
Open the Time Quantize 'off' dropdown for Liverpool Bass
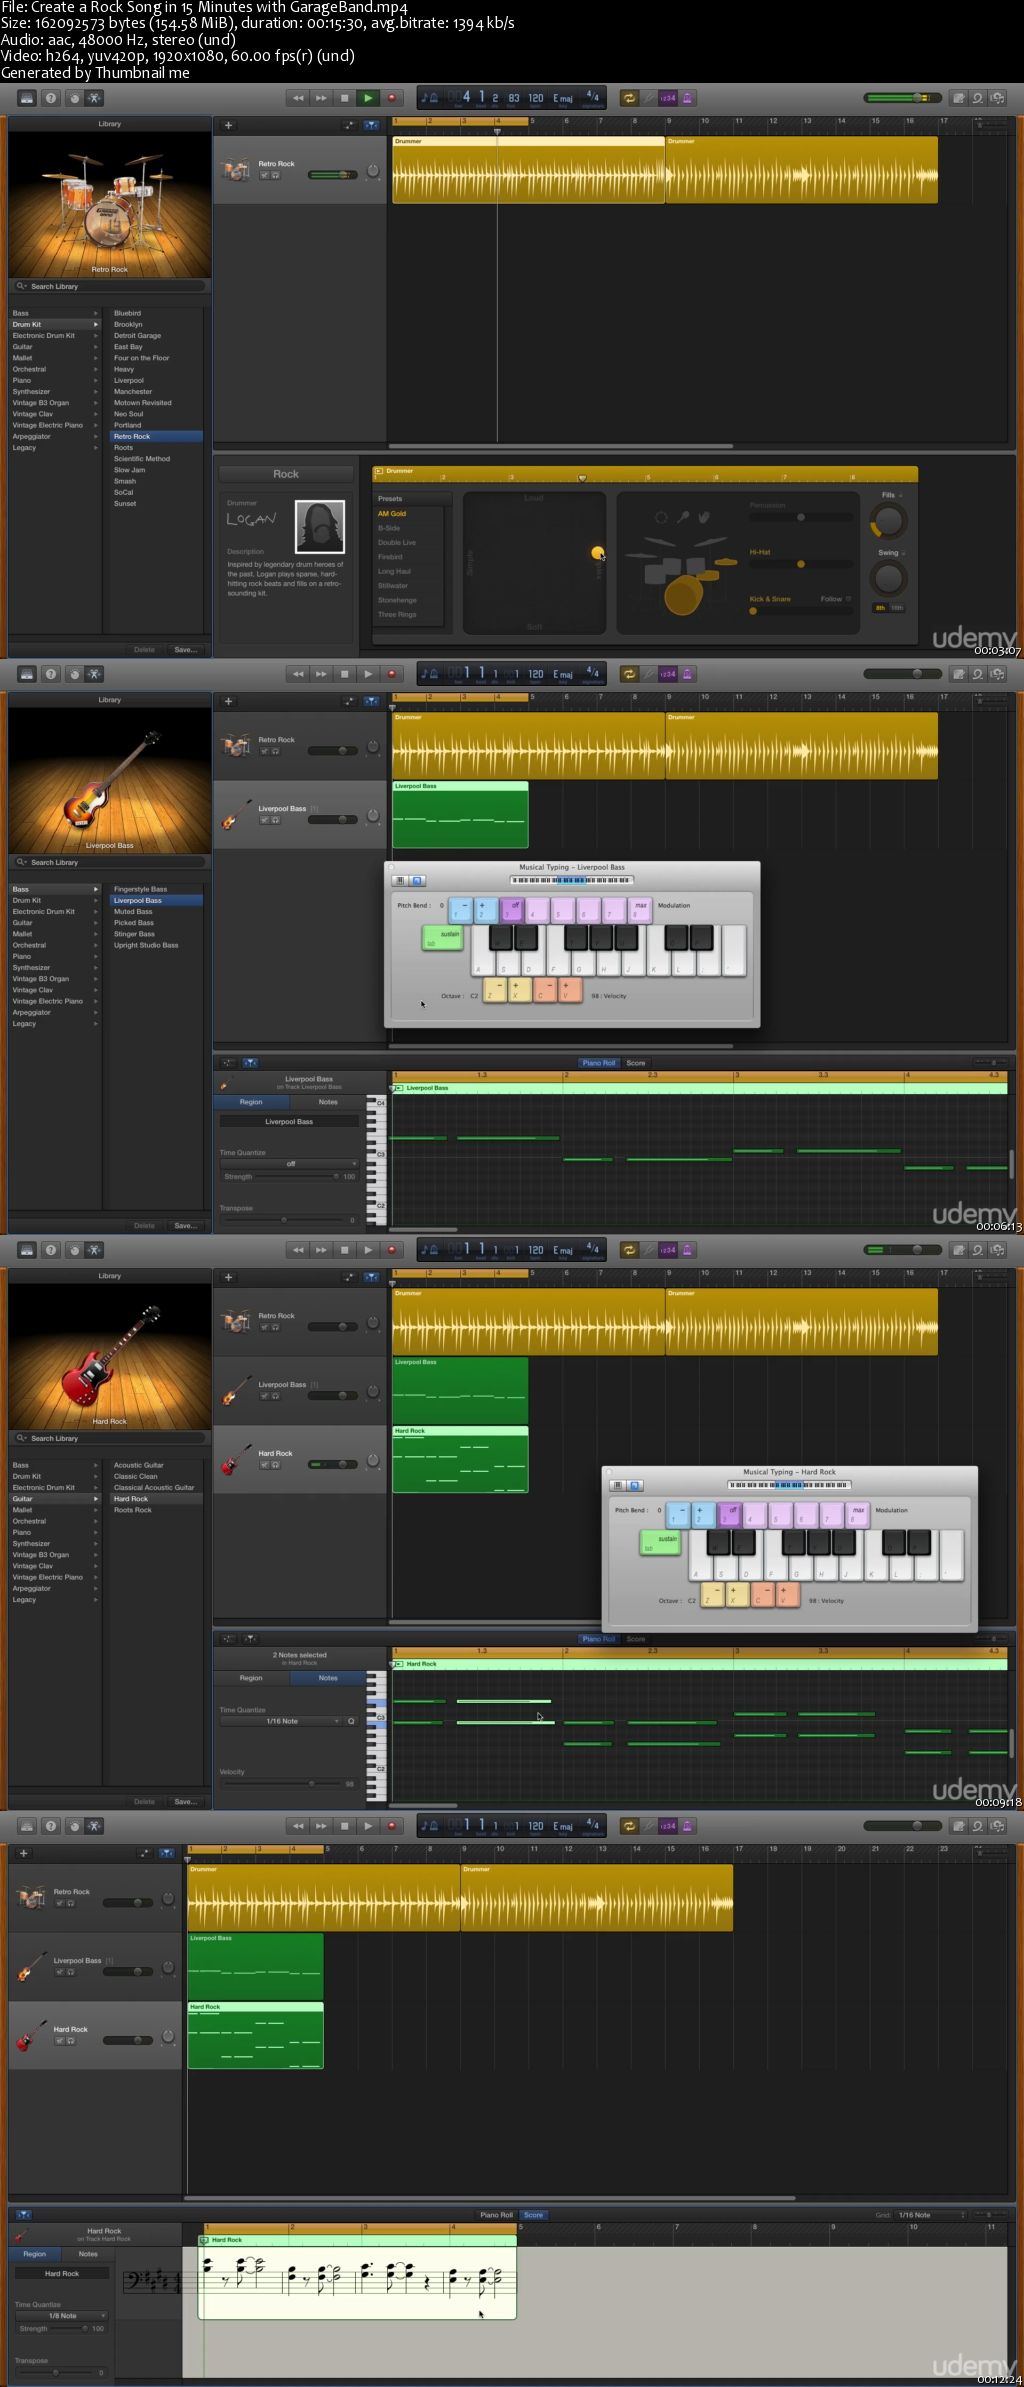[x=289, y=1164]
